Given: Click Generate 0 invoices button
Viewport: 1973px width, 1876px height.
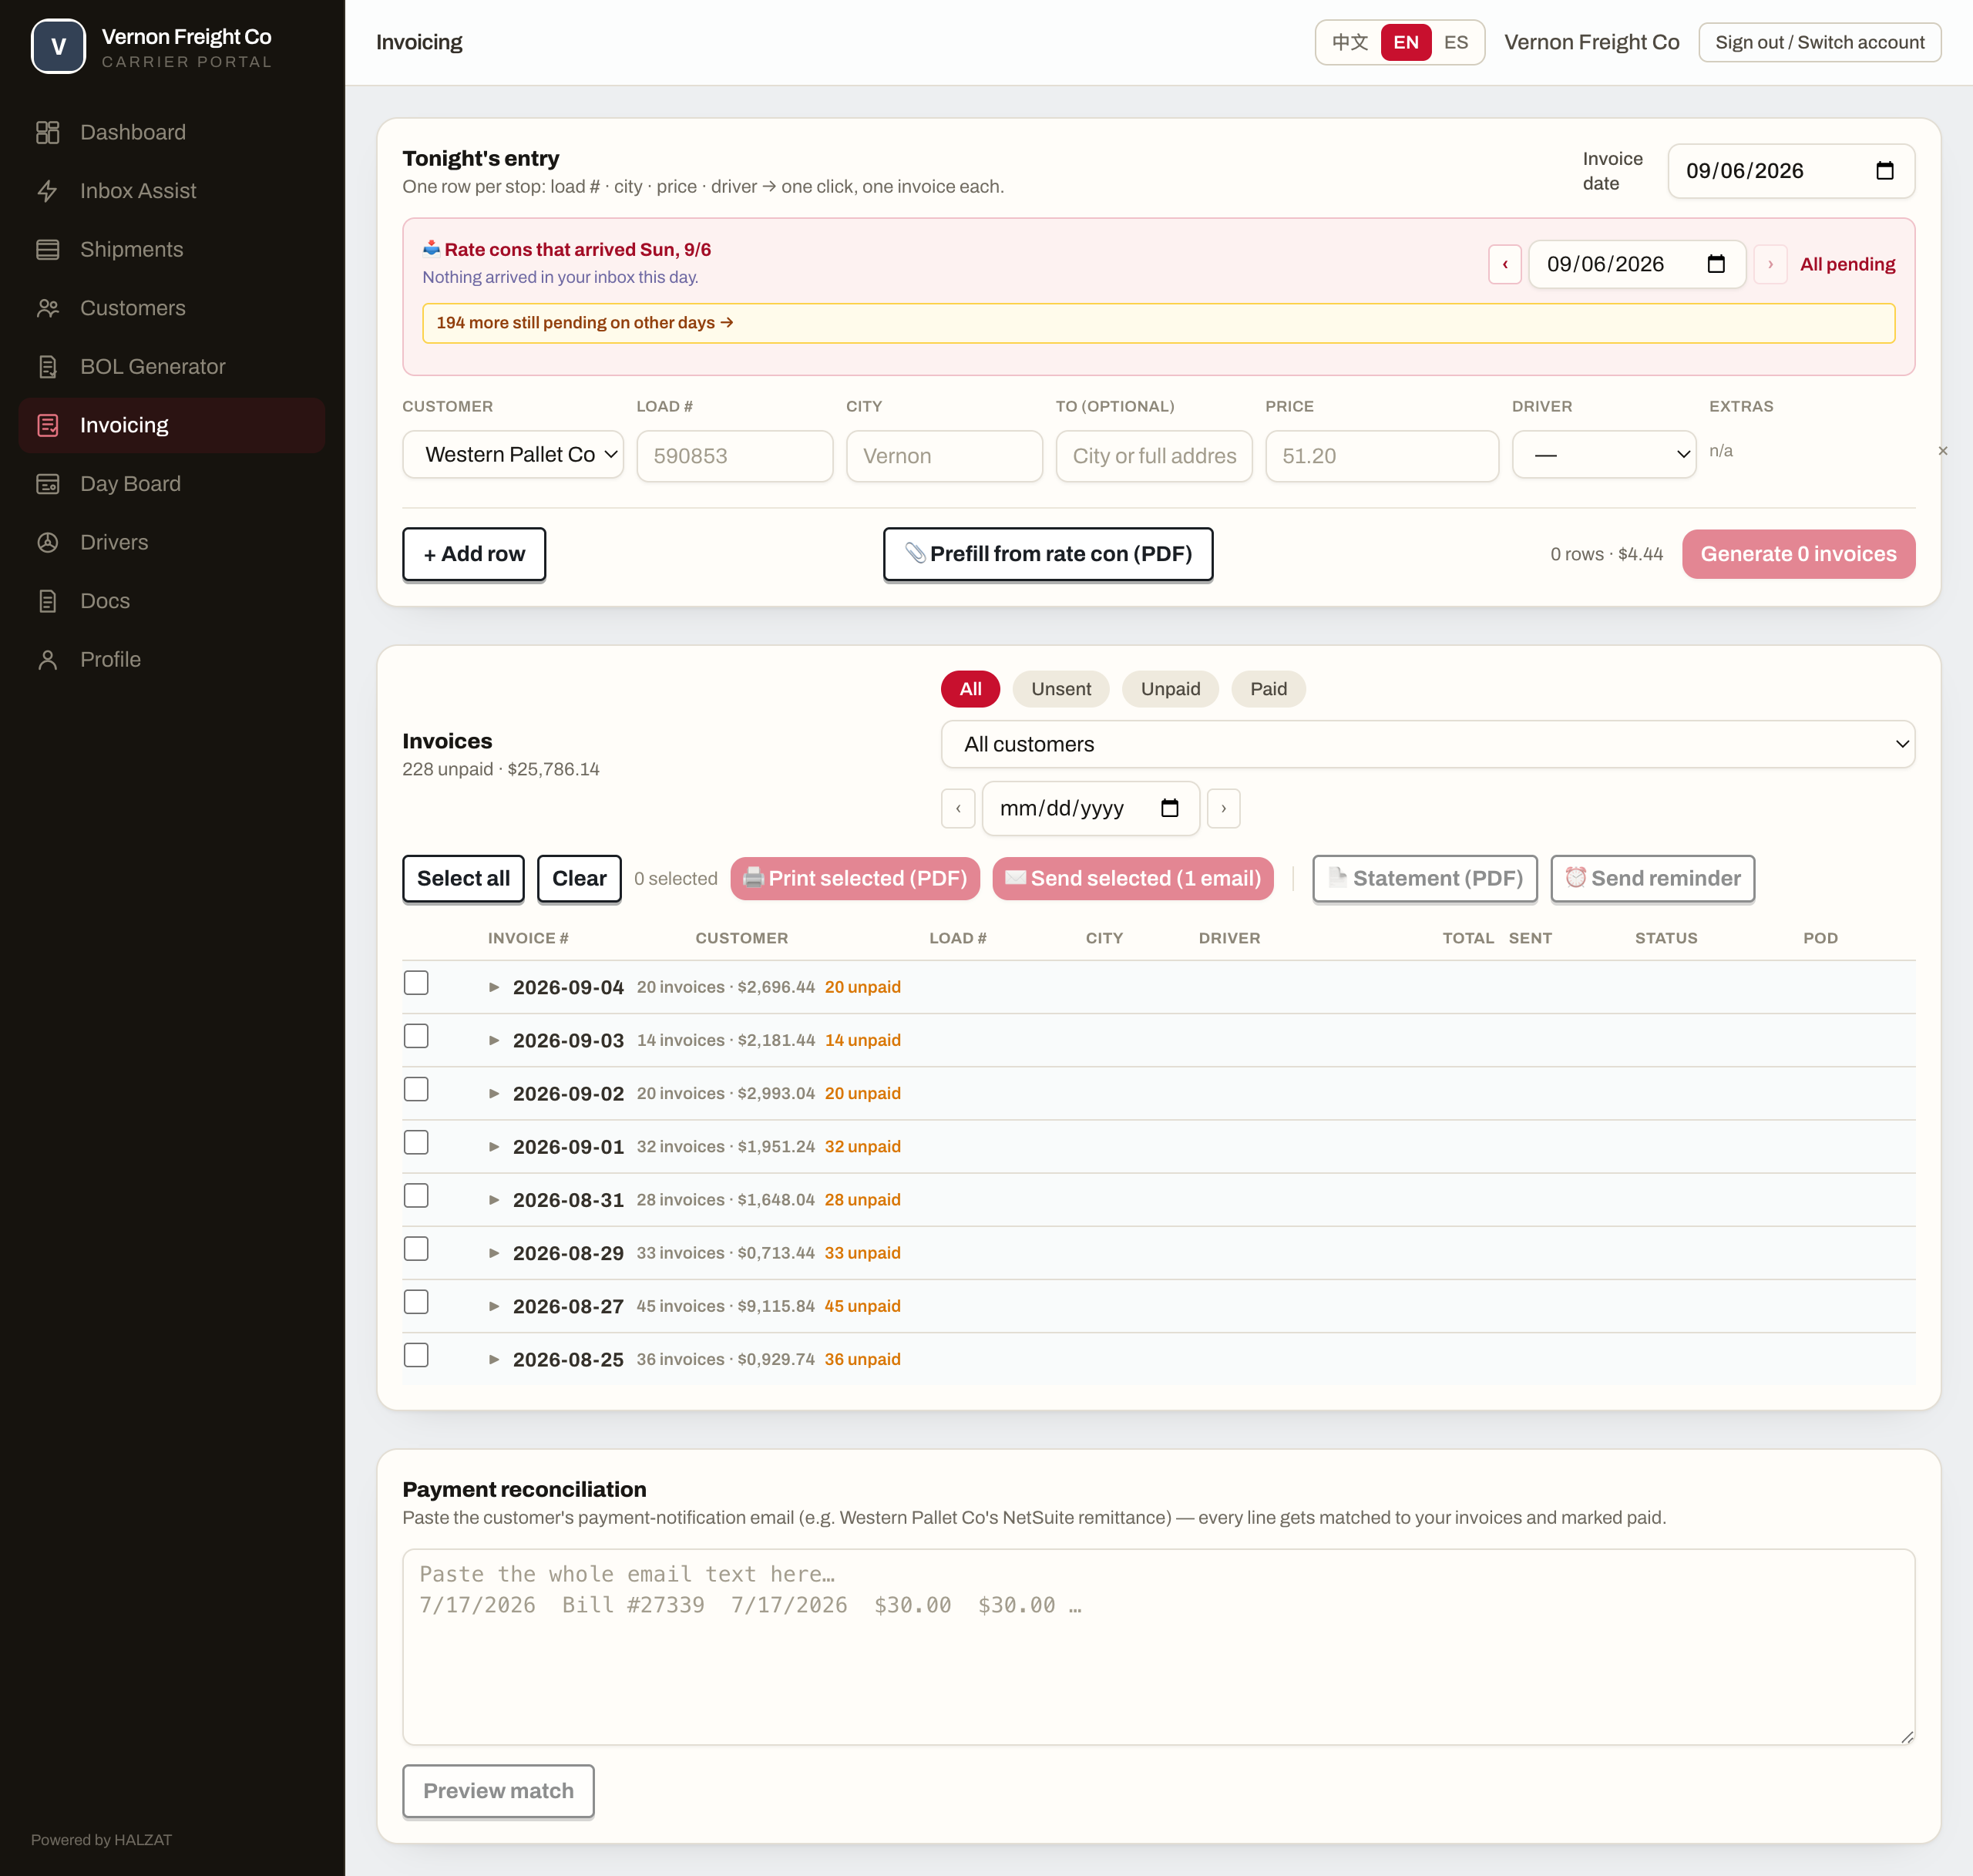Looking at the screenshot, I should coord(1797,554).
